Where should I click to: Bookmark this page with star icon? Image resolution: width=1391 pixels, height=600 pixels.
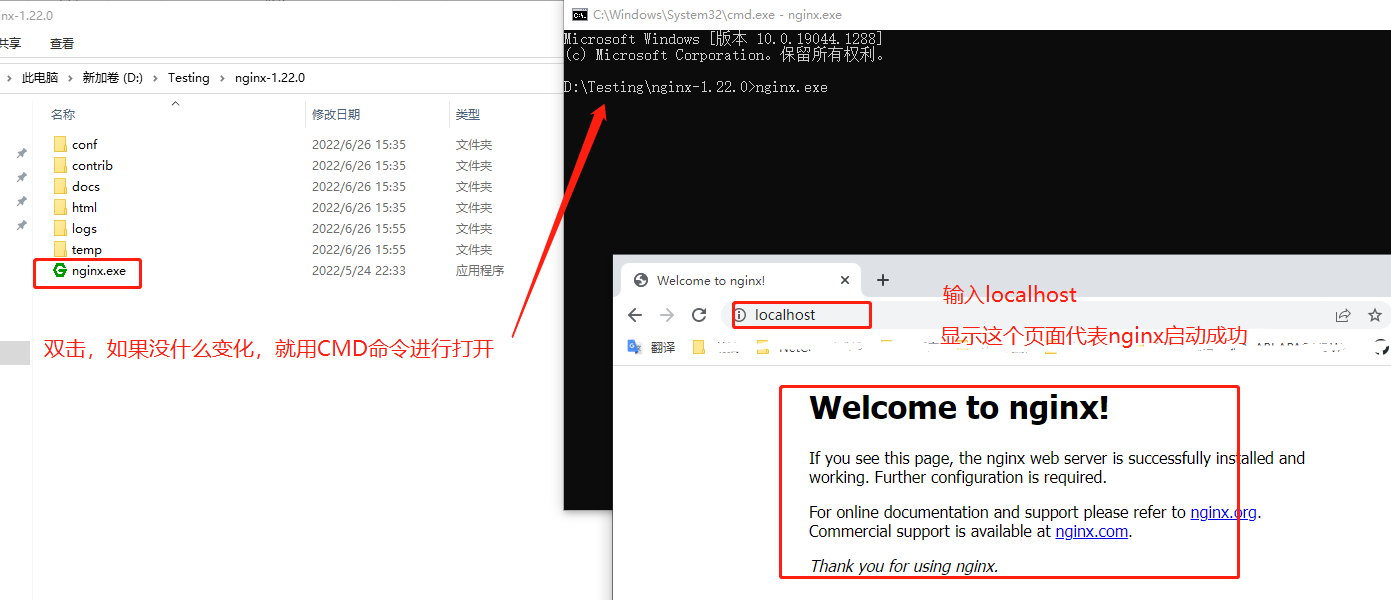[1375, 315]
